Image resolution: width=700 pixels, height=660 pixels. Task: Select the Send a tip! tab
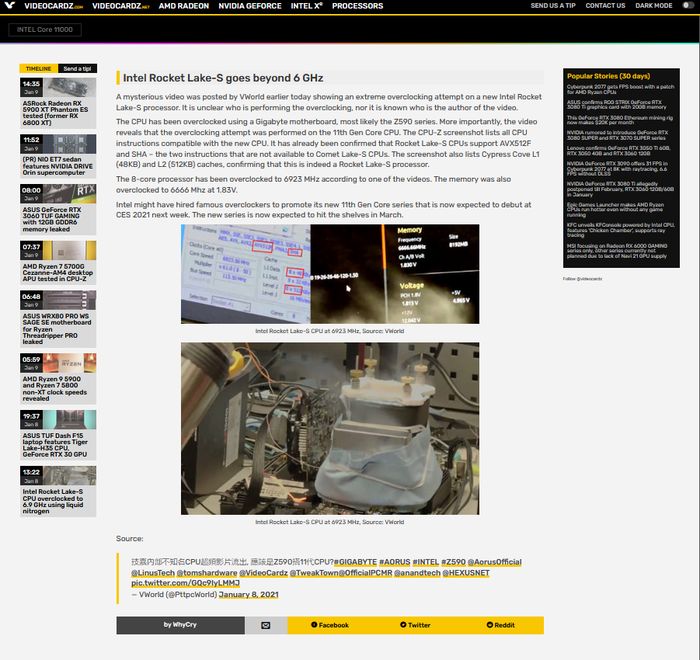(77, 68)
